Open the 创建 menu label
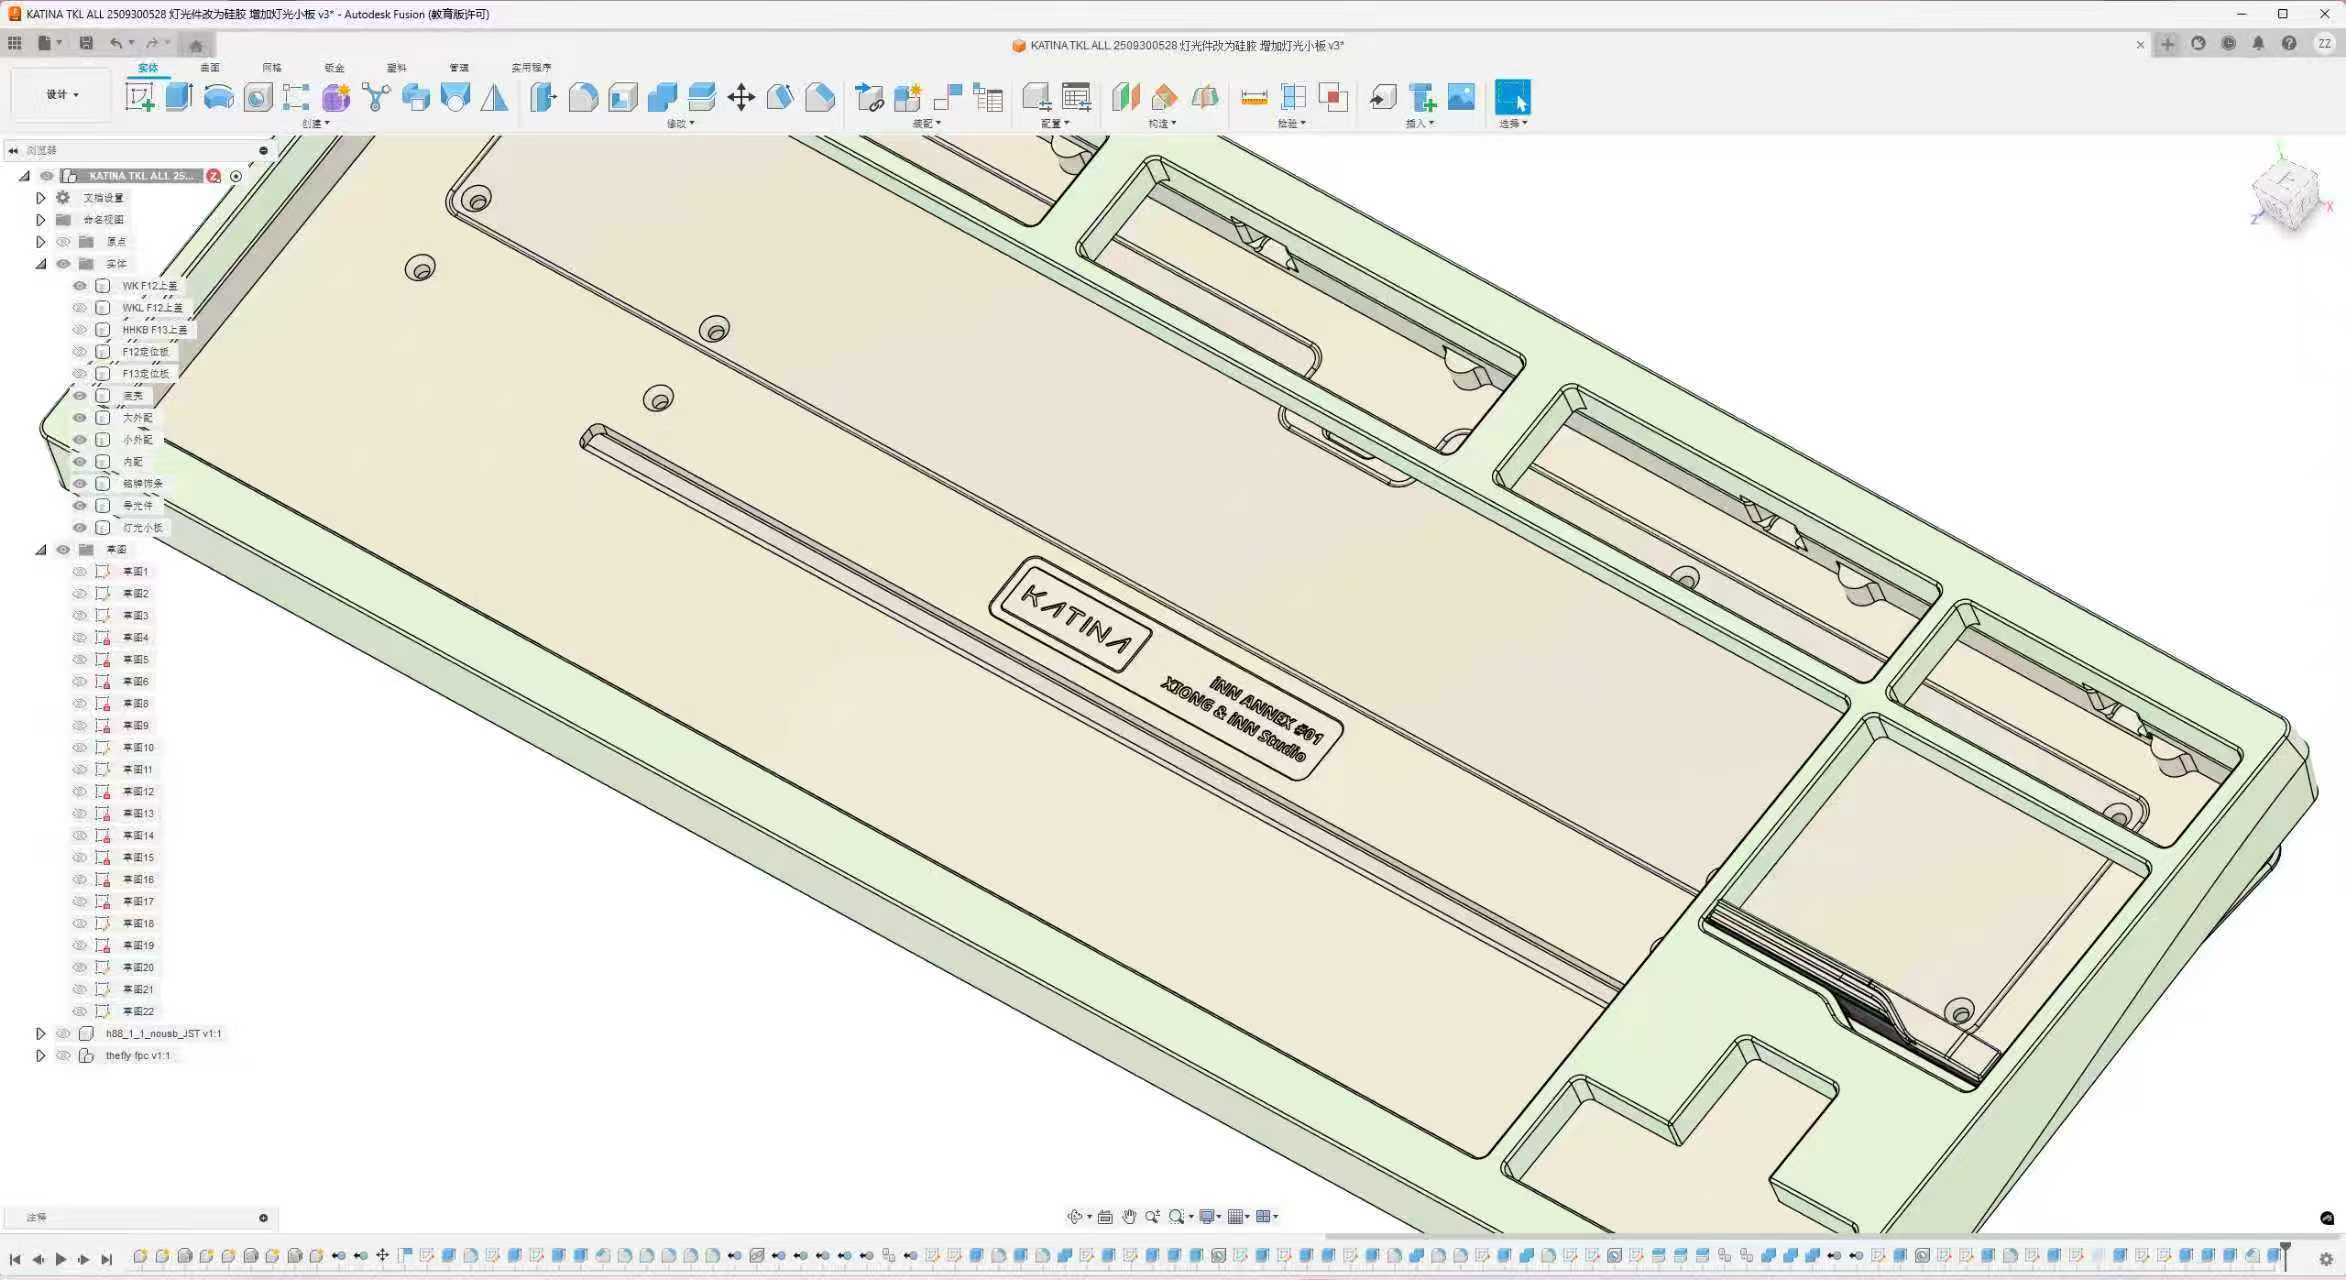Screen dimensions: 2346x1280 (315, 124)
